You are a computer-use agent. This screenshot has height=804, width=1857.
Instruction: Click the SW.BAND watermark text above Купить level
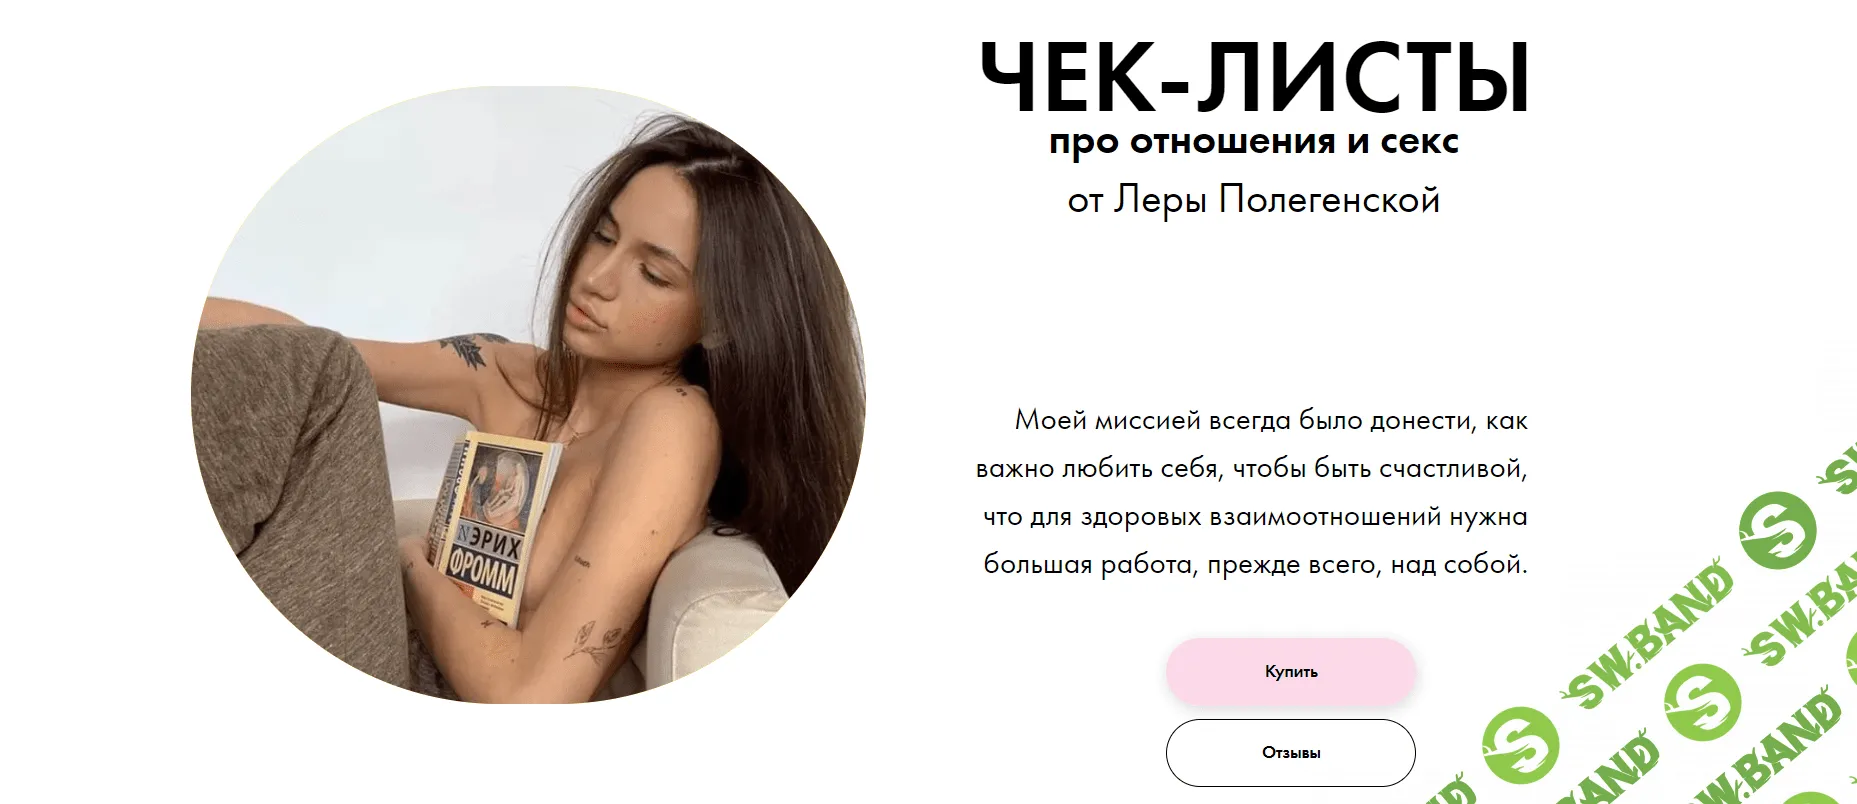(1648, 634)
